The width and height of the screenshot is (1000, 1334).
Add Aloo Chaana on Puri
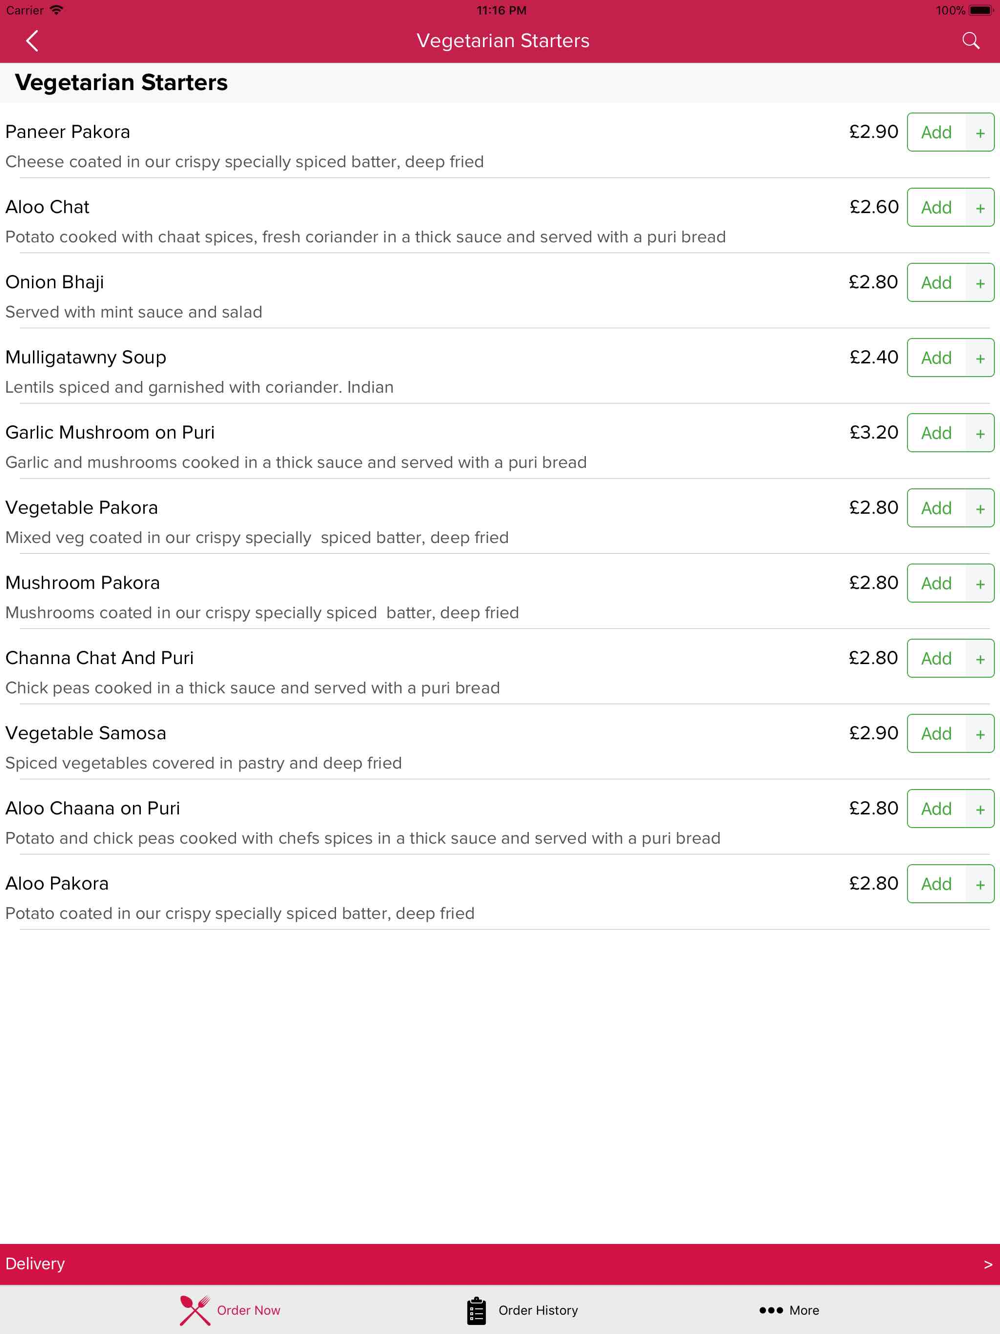tap(936, 809)
